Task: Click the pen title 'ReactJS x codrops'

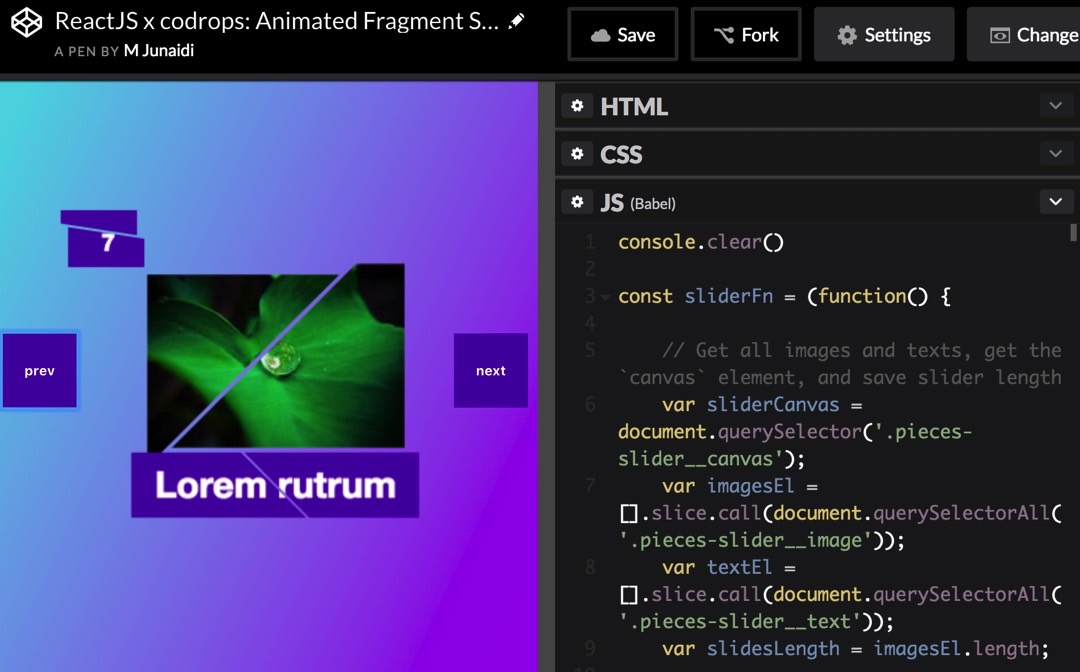Action: (276, 21)
